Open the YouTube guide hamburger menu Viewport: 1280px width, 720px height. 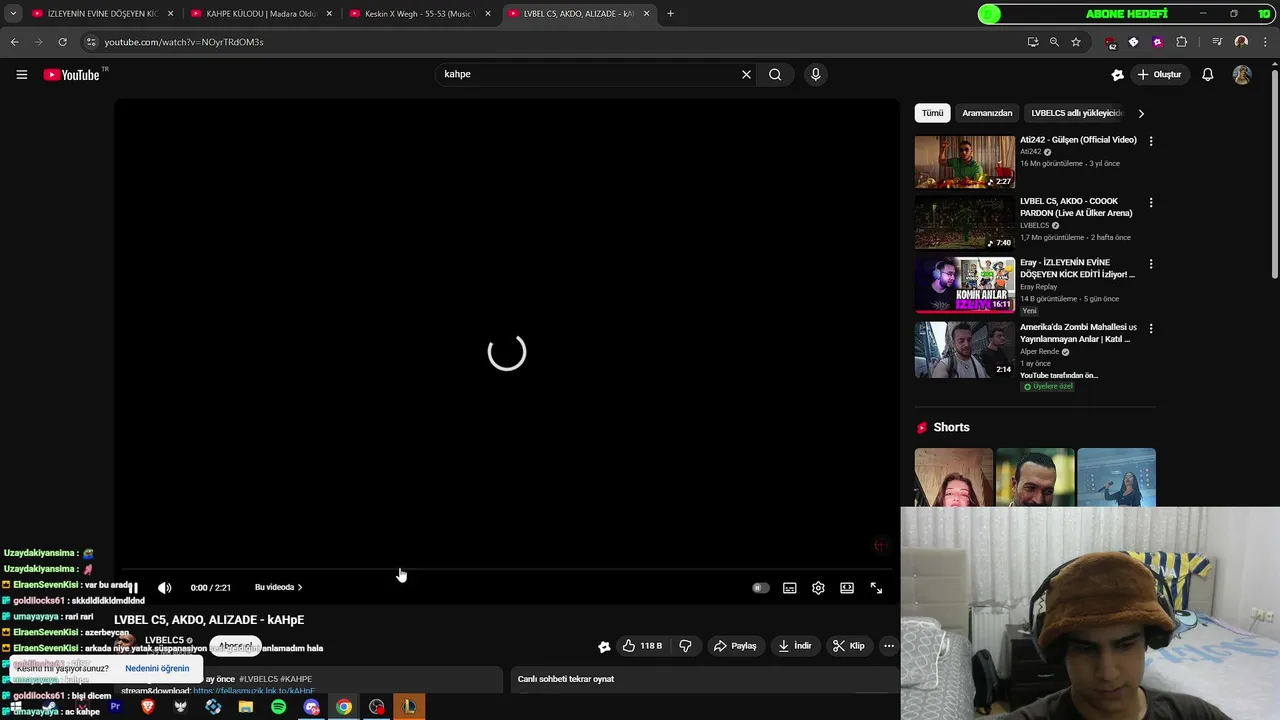pyautogui.click(x=21, y=74)
